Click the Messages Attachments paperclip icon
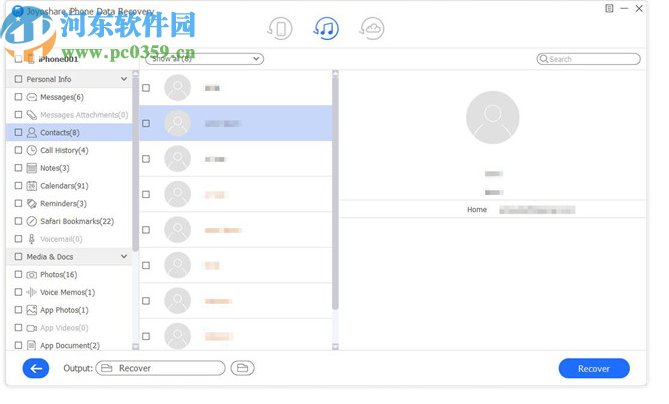Viewport: 669px width, 404px height. [x=32, y=115]
